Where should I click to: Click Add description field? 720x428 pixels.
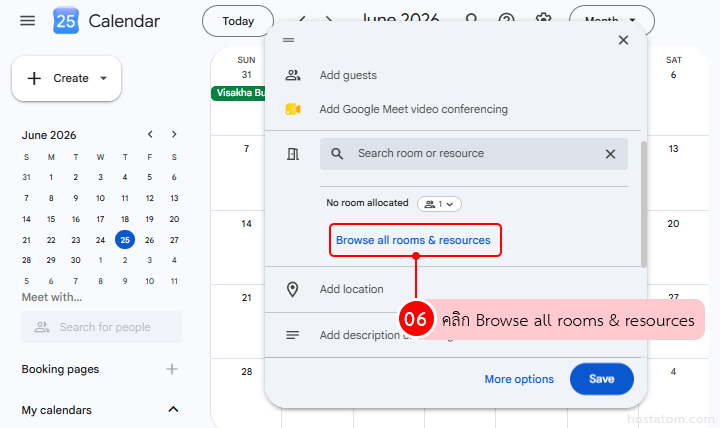tap(360, 335)
